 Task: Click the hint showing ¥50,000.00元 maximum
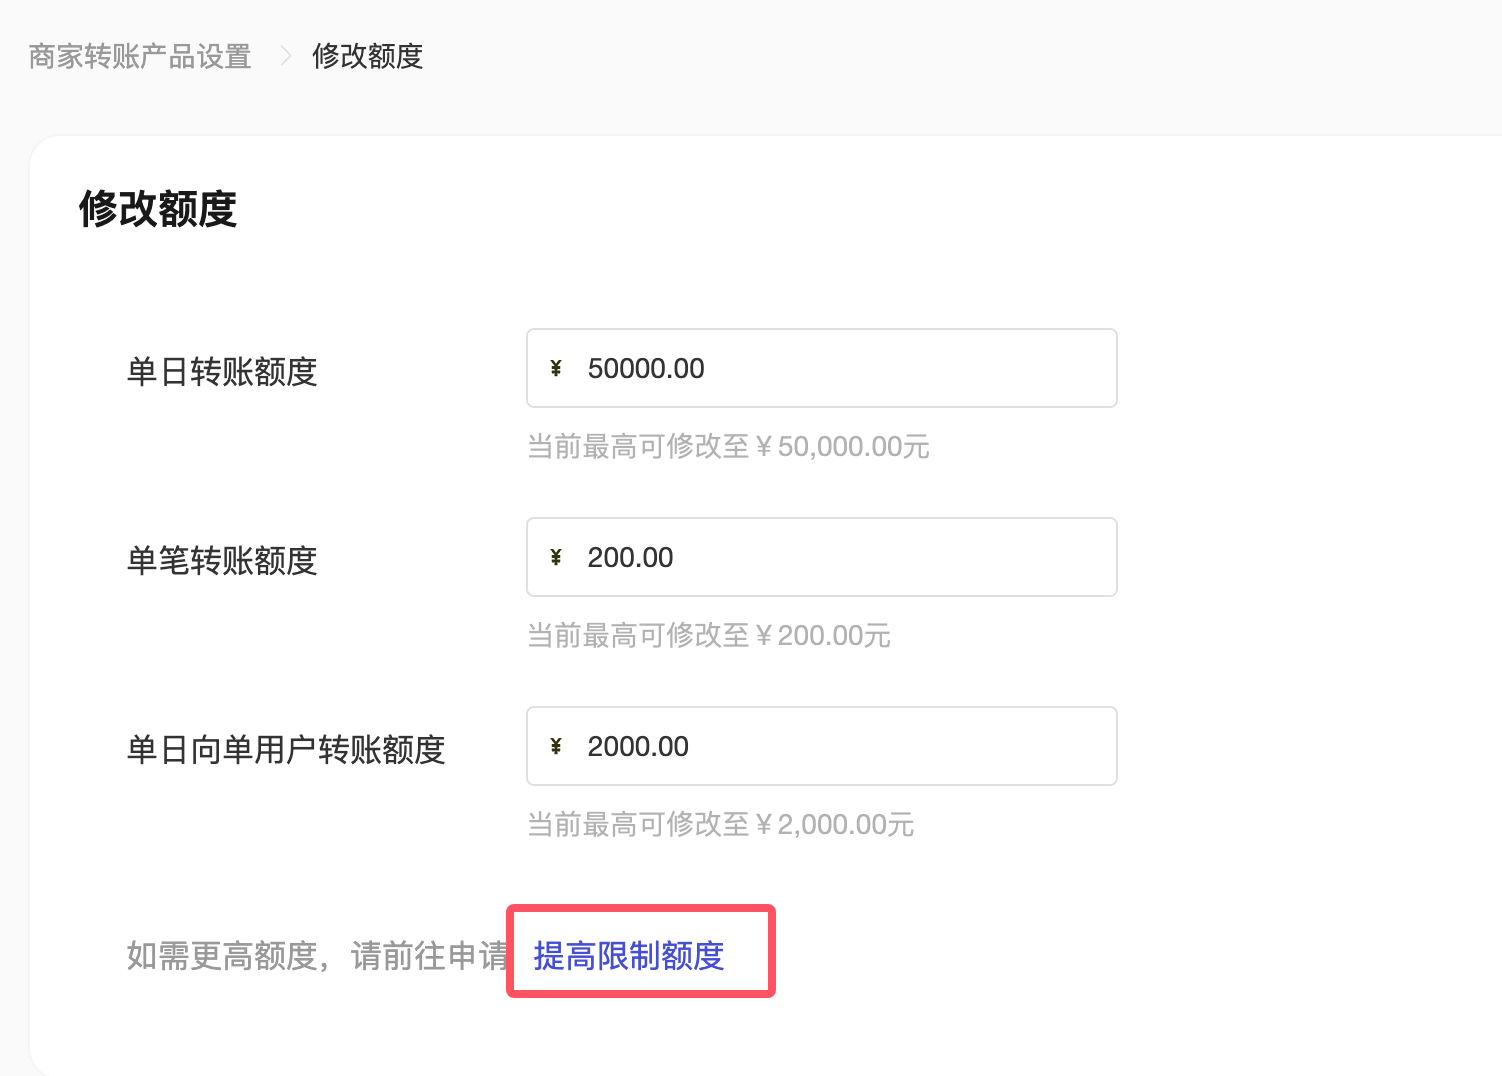(728, 446)
